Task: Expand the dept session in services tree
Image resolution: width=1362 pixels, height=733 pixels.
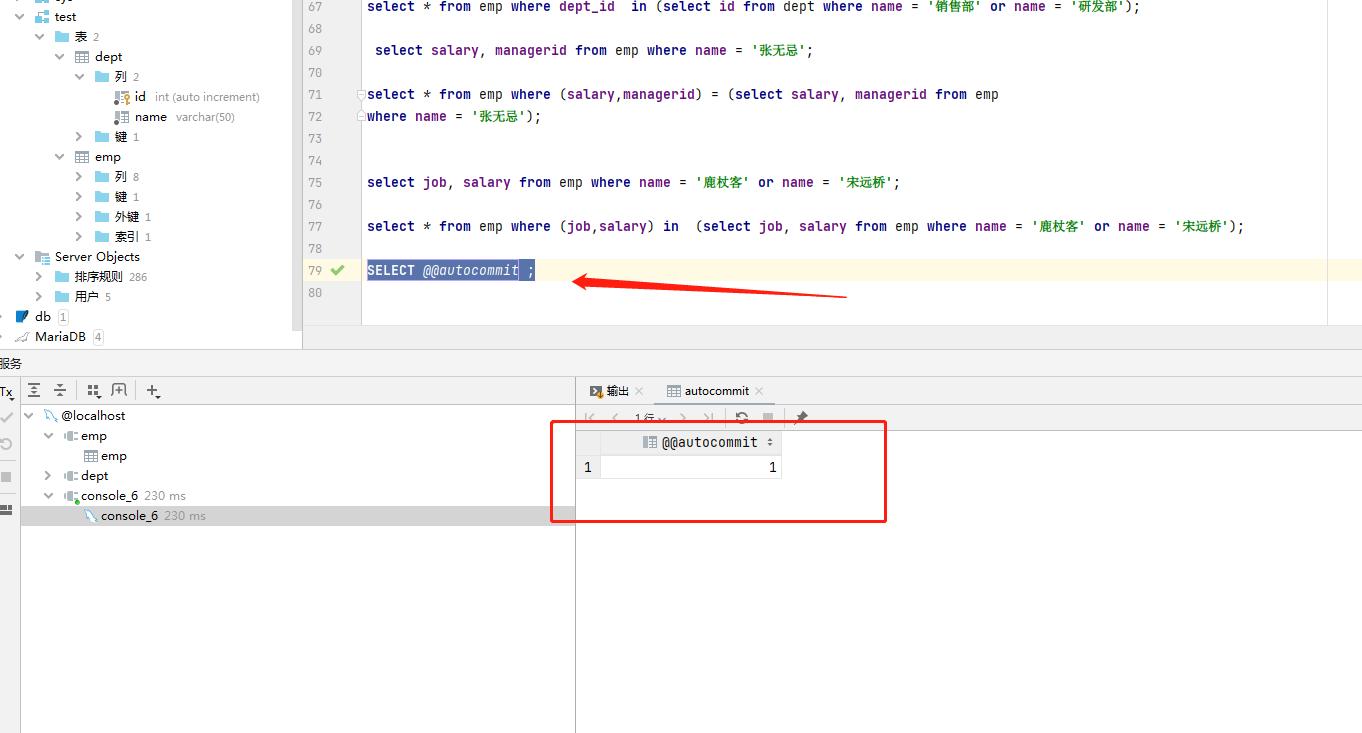Action: tap(48, 476)
